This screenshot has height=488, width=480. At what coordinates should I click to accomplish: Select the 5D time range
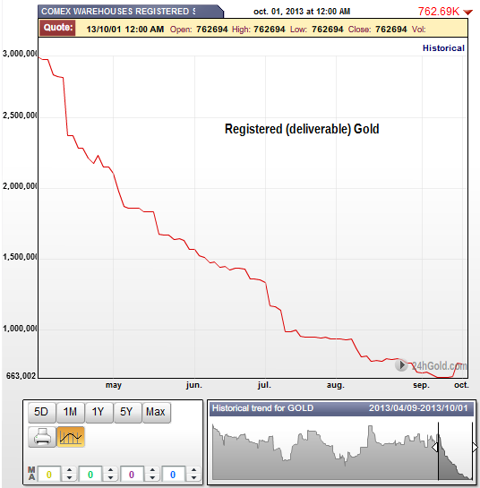pyautogui.click(x=42, y=412)
